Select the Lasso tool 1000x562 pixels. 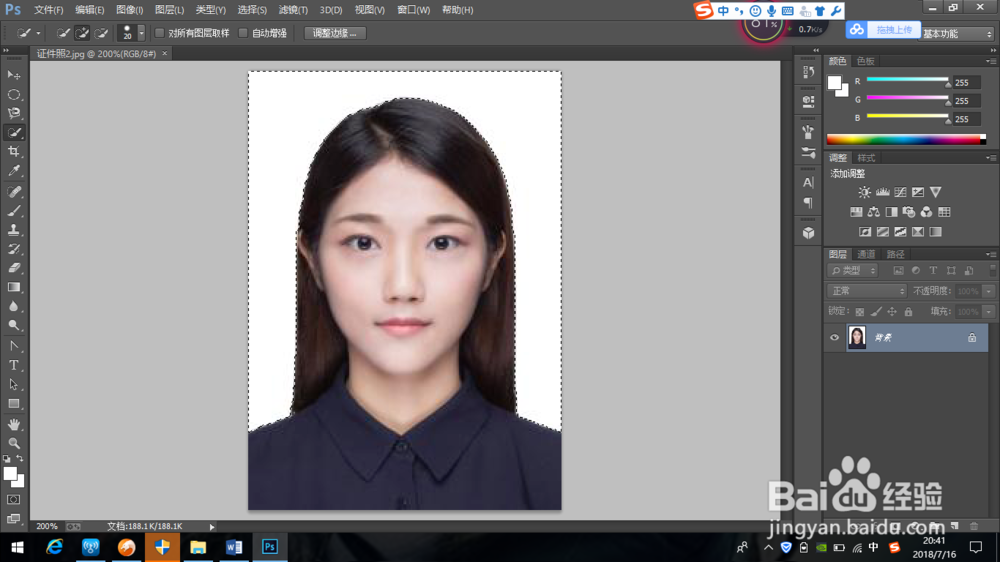click(13, 114)
